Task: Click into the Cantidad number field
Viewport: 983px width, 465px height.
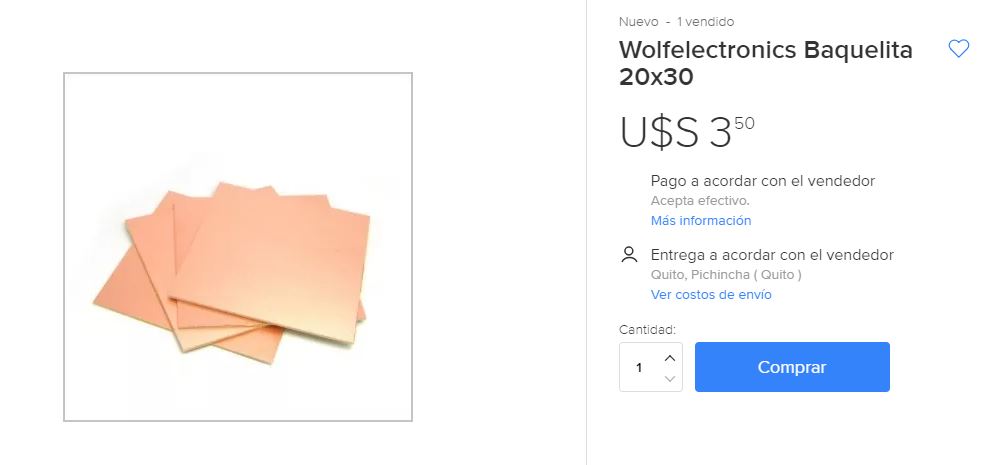Action: [x=639, y=367]
